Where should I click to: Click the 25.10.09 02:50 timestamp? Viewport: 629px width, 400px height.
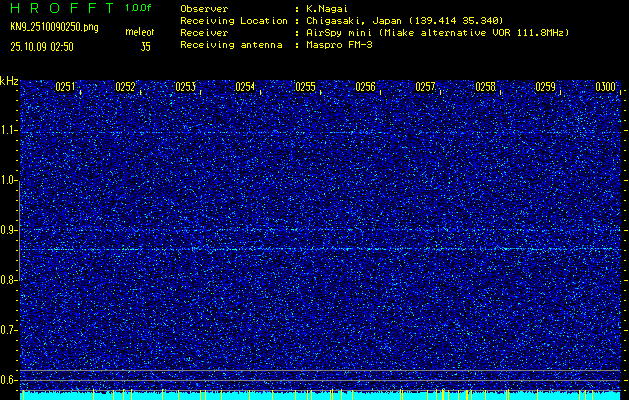pyautogui.click(x=43, y=46)
